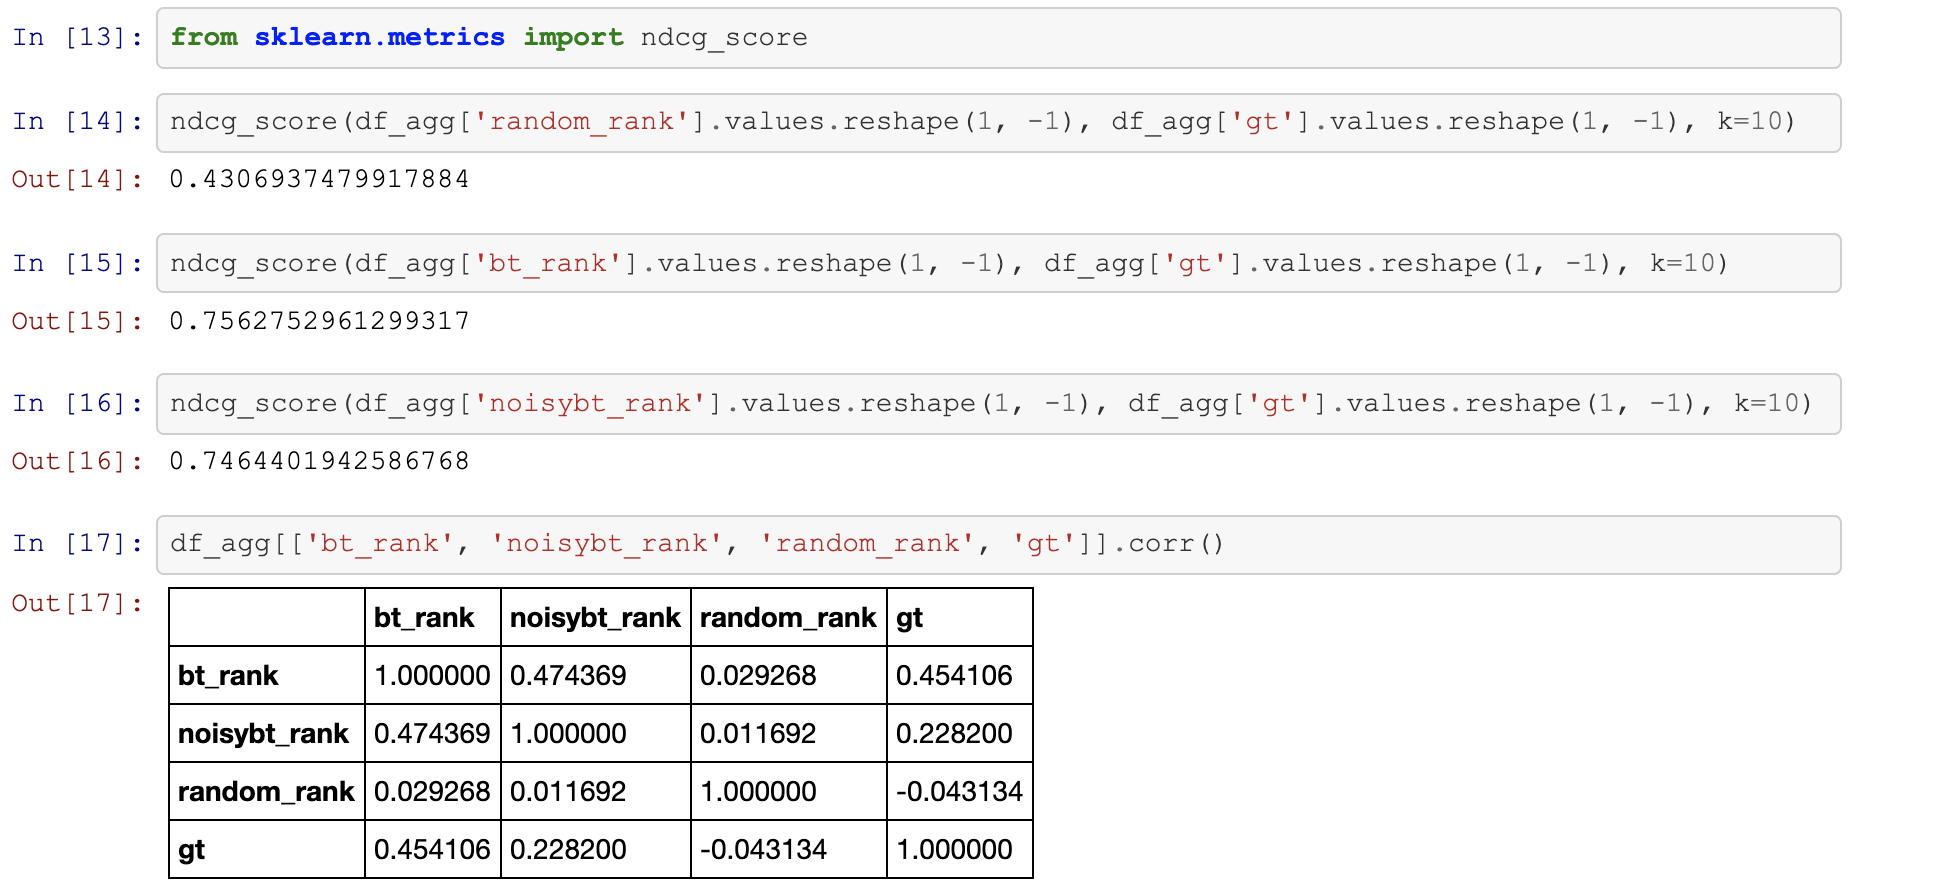This screenshot has height=890, width=1937.
Task: Click cell -0.043134 in gt row
Action: click(x=789, y=850)
